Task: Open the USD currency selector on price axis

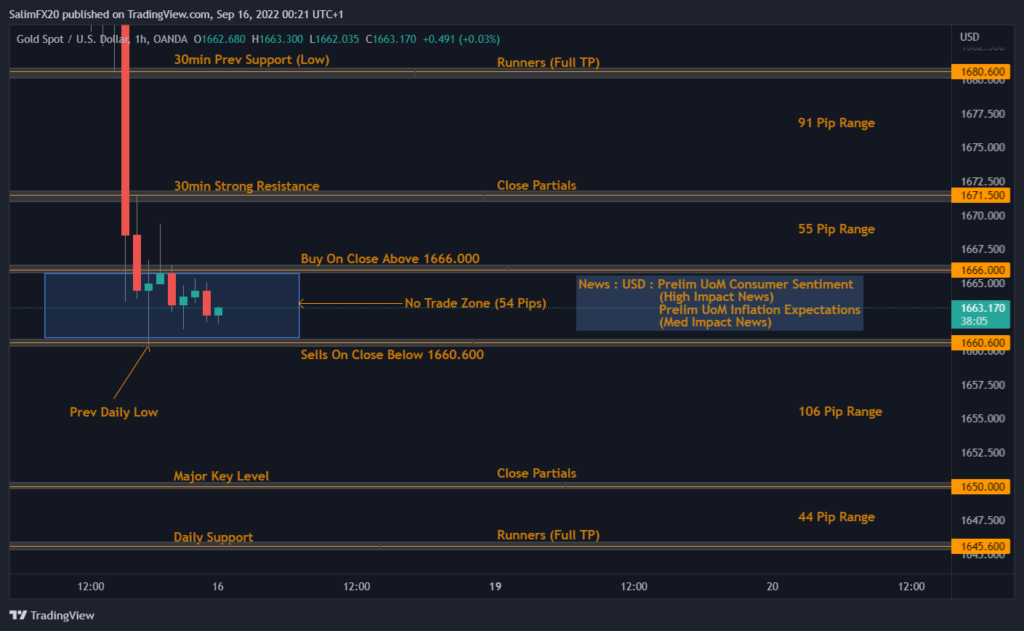Action: tap(969, 37)
